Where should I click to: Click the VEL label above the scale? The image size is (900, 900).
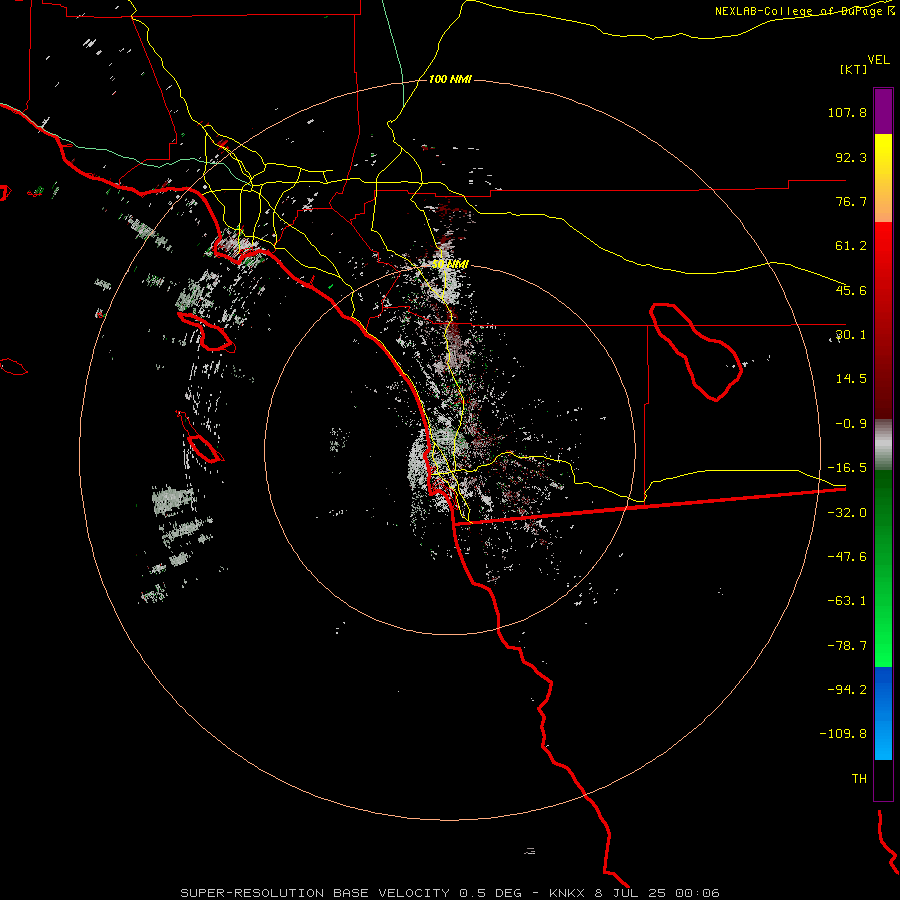tap(878, 60)
